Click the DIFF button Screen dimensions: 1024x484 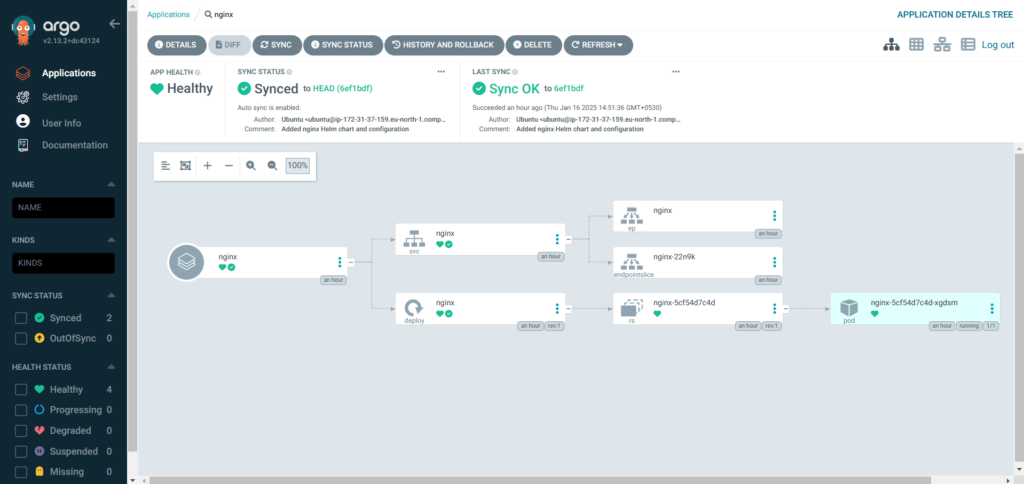coord(229,45)
